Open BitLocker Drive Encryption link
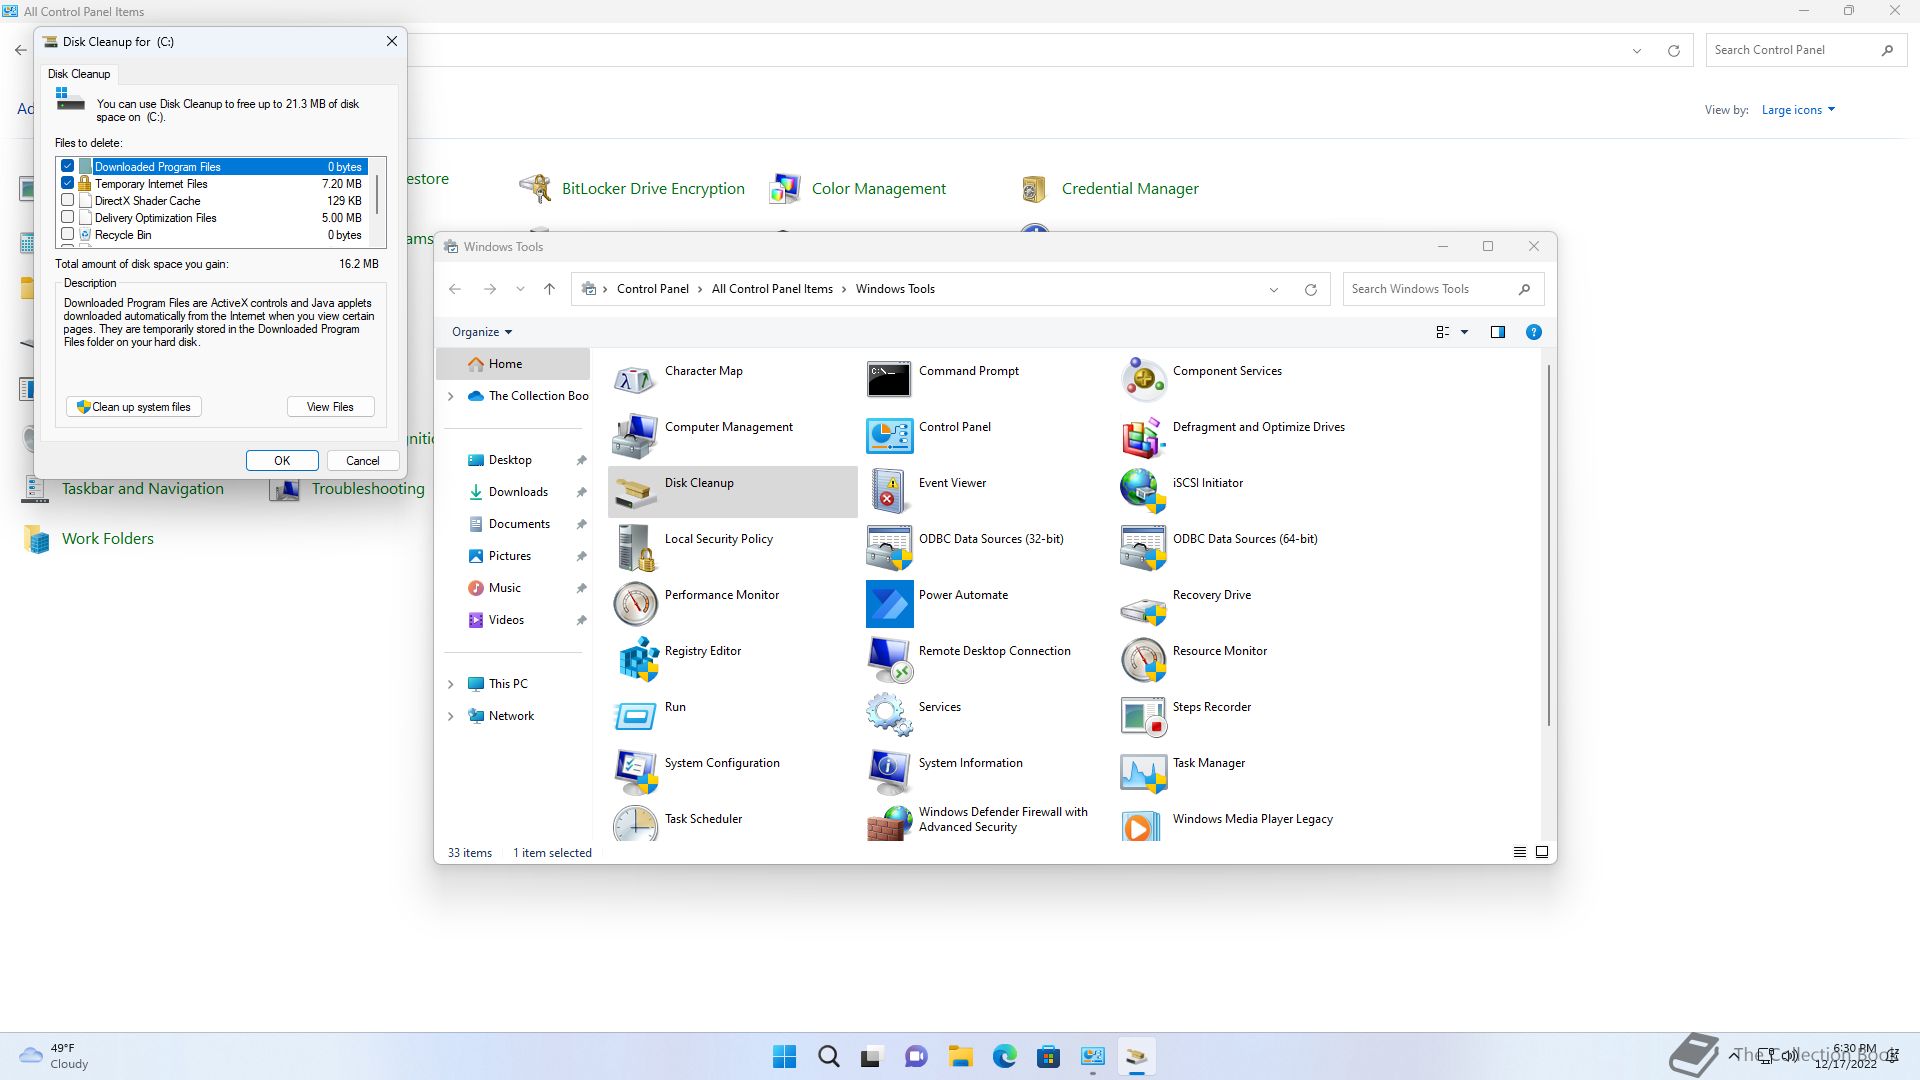This screenshot has height=1080, width=1920. coord(653,189)
